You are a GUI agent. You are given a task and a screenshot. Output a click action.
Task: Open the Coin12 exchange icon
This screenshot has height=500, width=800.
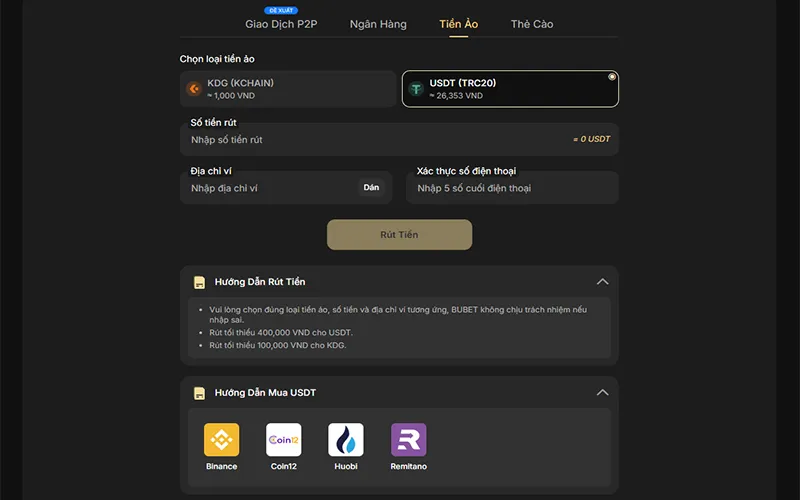pos(283,440)
